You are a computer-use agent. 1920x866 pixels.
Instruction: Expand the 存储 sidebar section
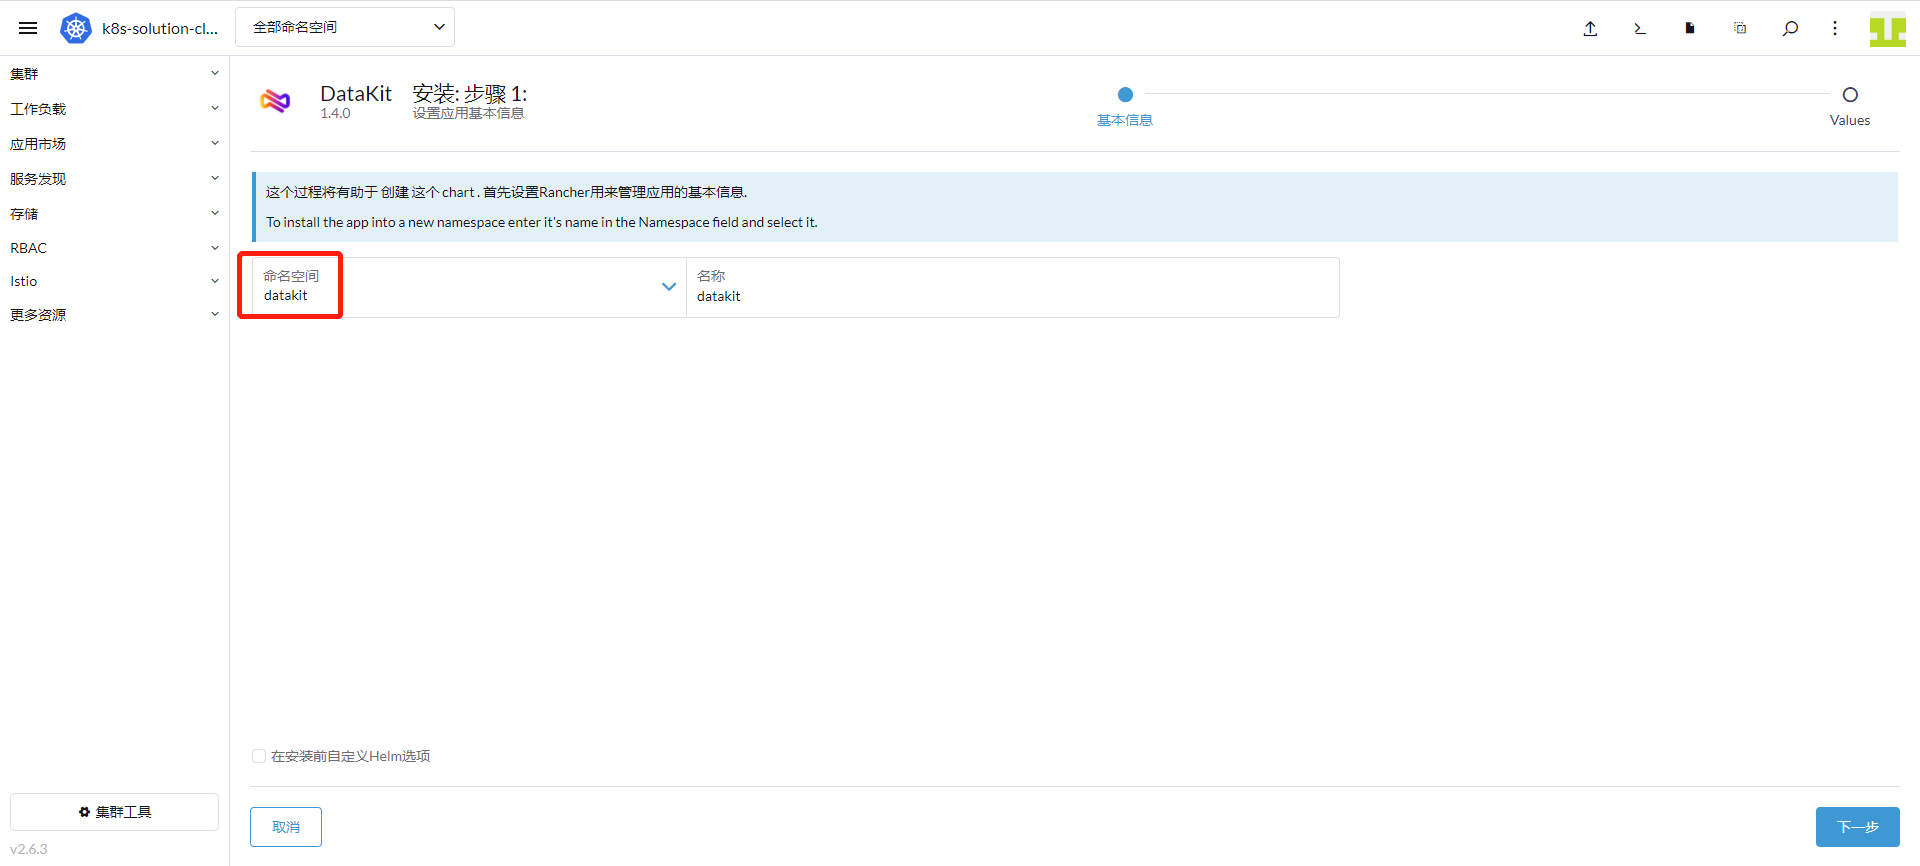point(114,214)
